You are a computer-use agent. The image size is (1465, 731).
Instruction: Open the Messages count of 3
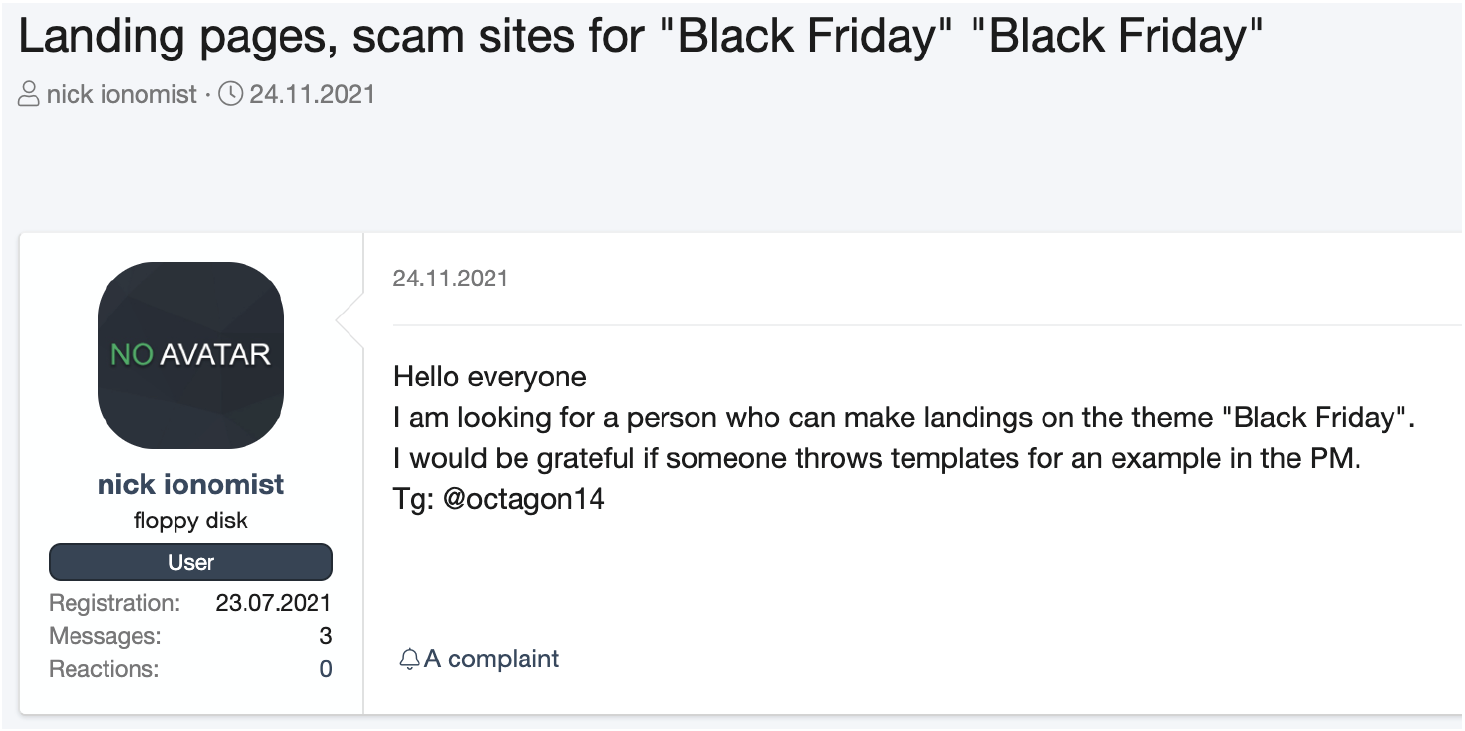(x=326, y=636)
